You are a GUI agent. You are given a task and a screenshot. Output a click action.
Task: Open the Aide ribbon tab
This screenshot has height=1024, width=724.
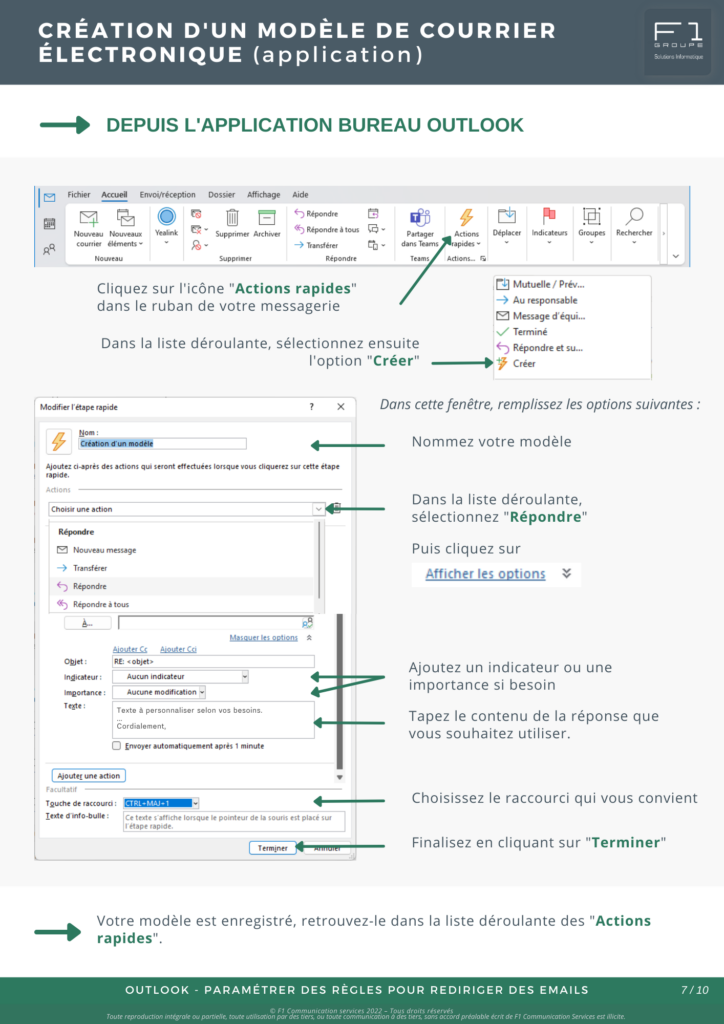point(300,195)
